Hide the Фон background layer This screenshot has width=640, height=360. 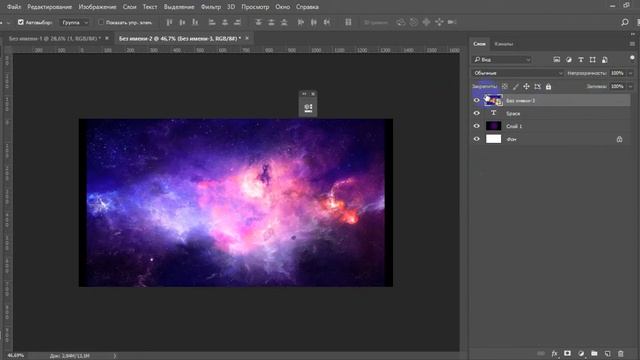[476, 139]
